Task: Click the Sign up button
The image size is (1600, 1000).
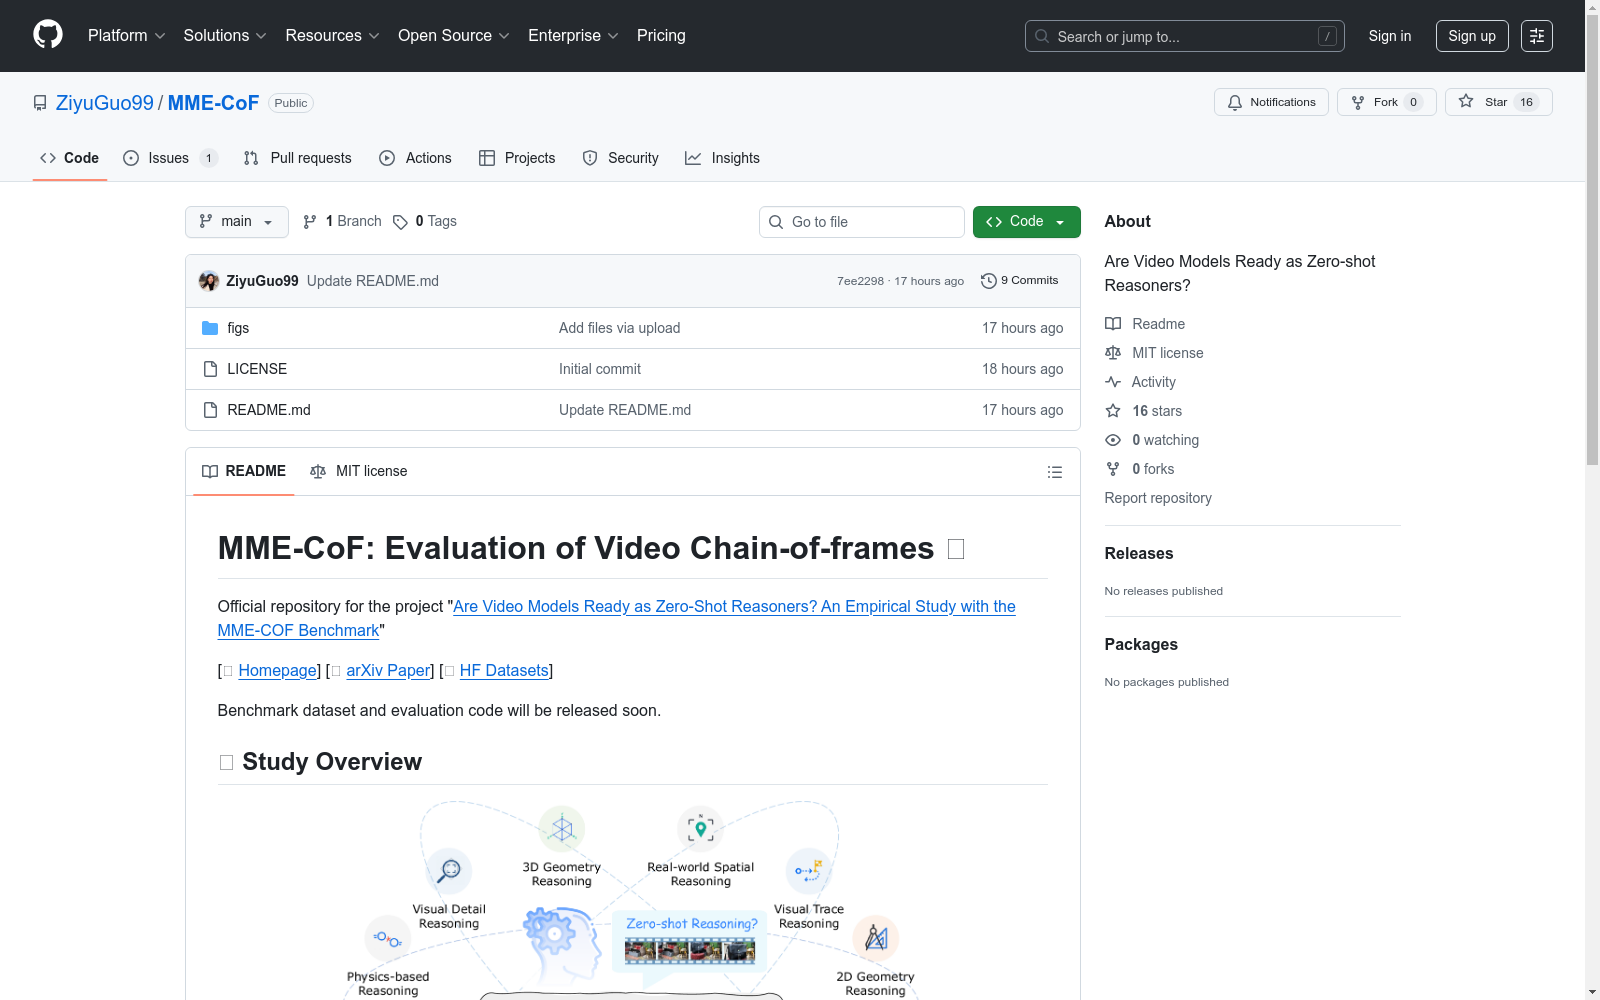Action: click(x=1472, y=36)
